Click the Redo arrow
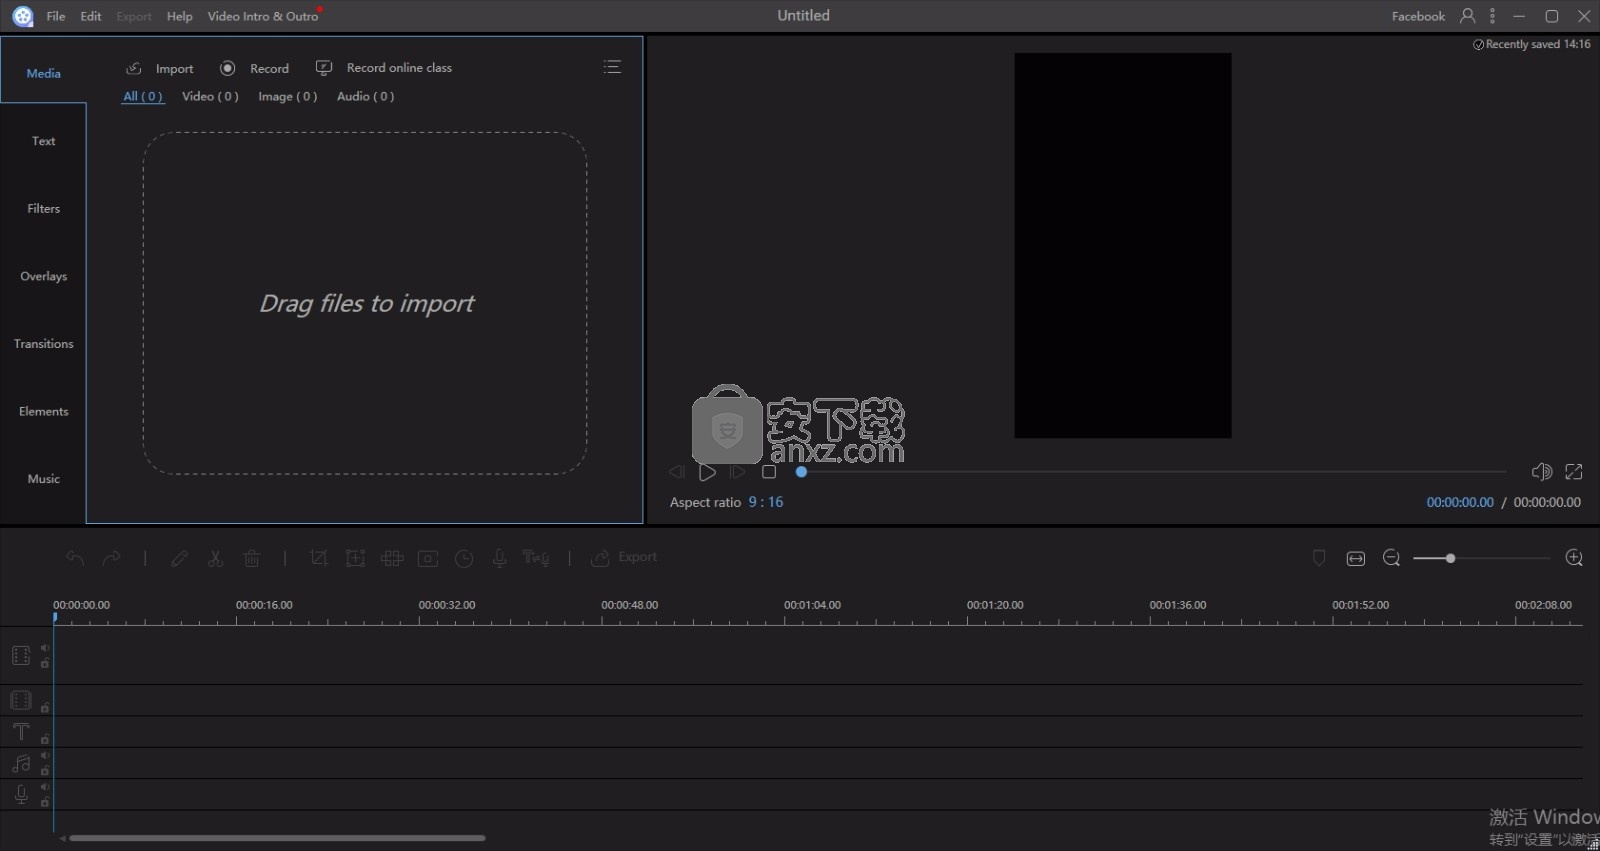Viewport: 1600px width, 851px height. click(x=111, y=558)
